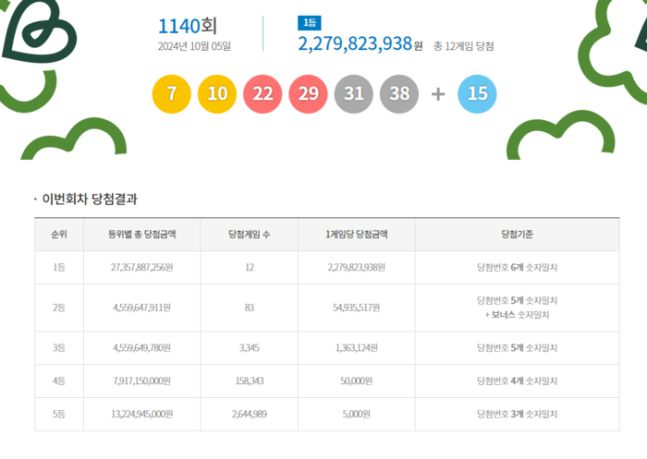
Task: Click the plus sign before bonus ball
Action: [438, 95]
